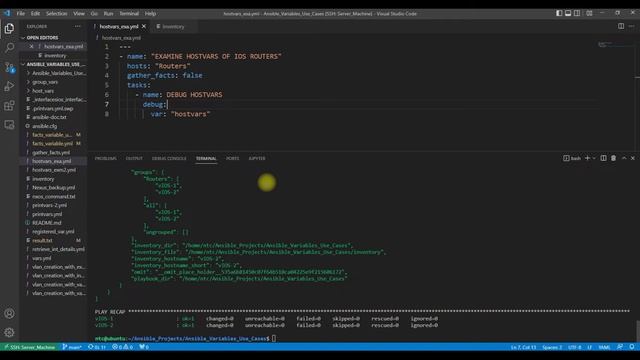Toggle primary side bar layout icon
The width and height of the screenshot is (640, 360).
pyautogui.click(x=559, y=13)
